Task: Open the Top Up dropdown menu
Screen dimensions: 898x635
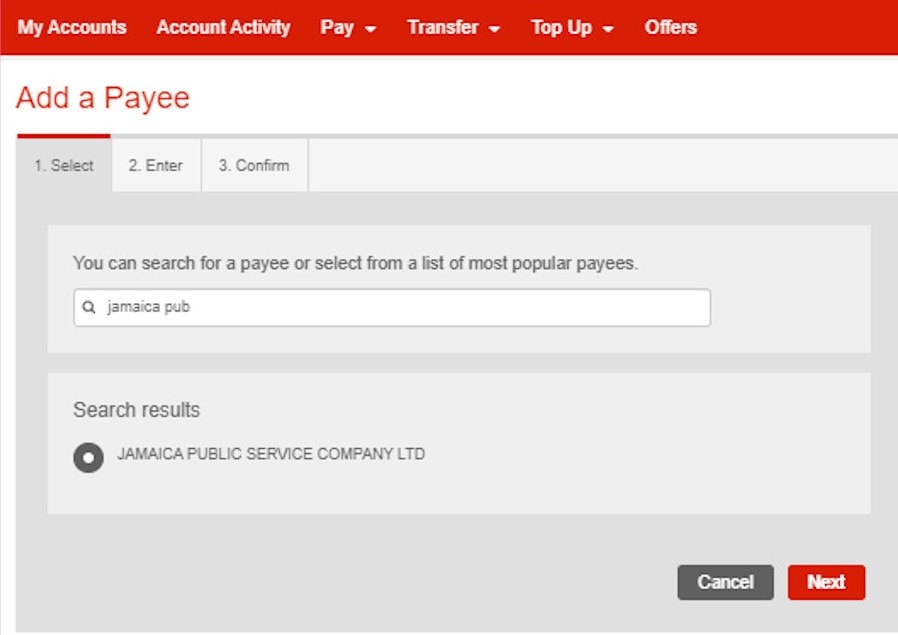Action: tap(572, 27)
